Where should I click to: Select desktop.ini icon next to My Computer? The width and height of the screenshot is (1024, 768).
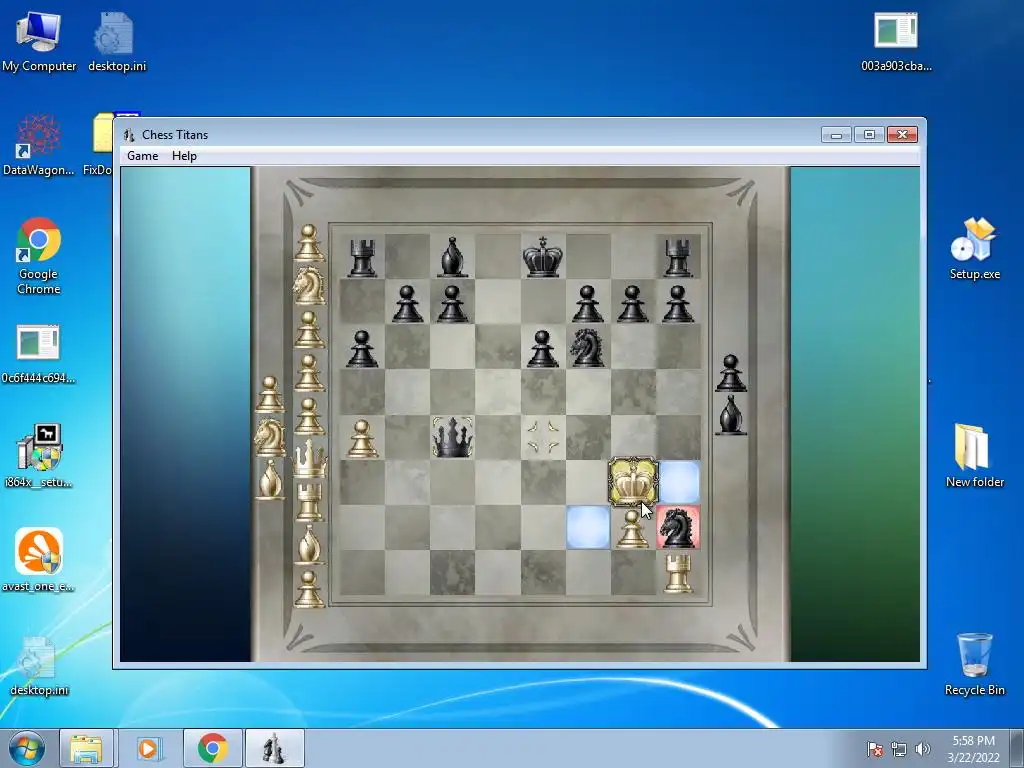pyautogui.click(x=116, y=43)
